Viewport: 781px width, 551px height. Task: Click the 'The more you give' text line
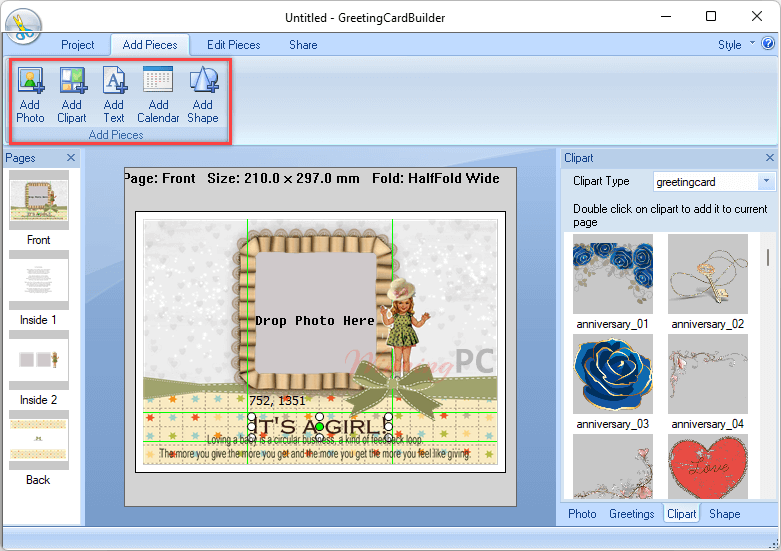click(x=315, y=454)
